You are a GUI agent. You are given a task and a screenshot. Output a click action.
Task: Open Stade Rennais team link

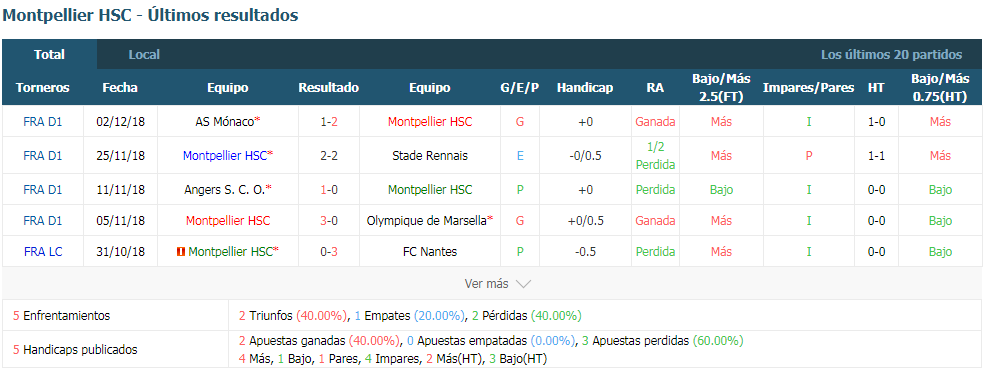tap(430, 155)
